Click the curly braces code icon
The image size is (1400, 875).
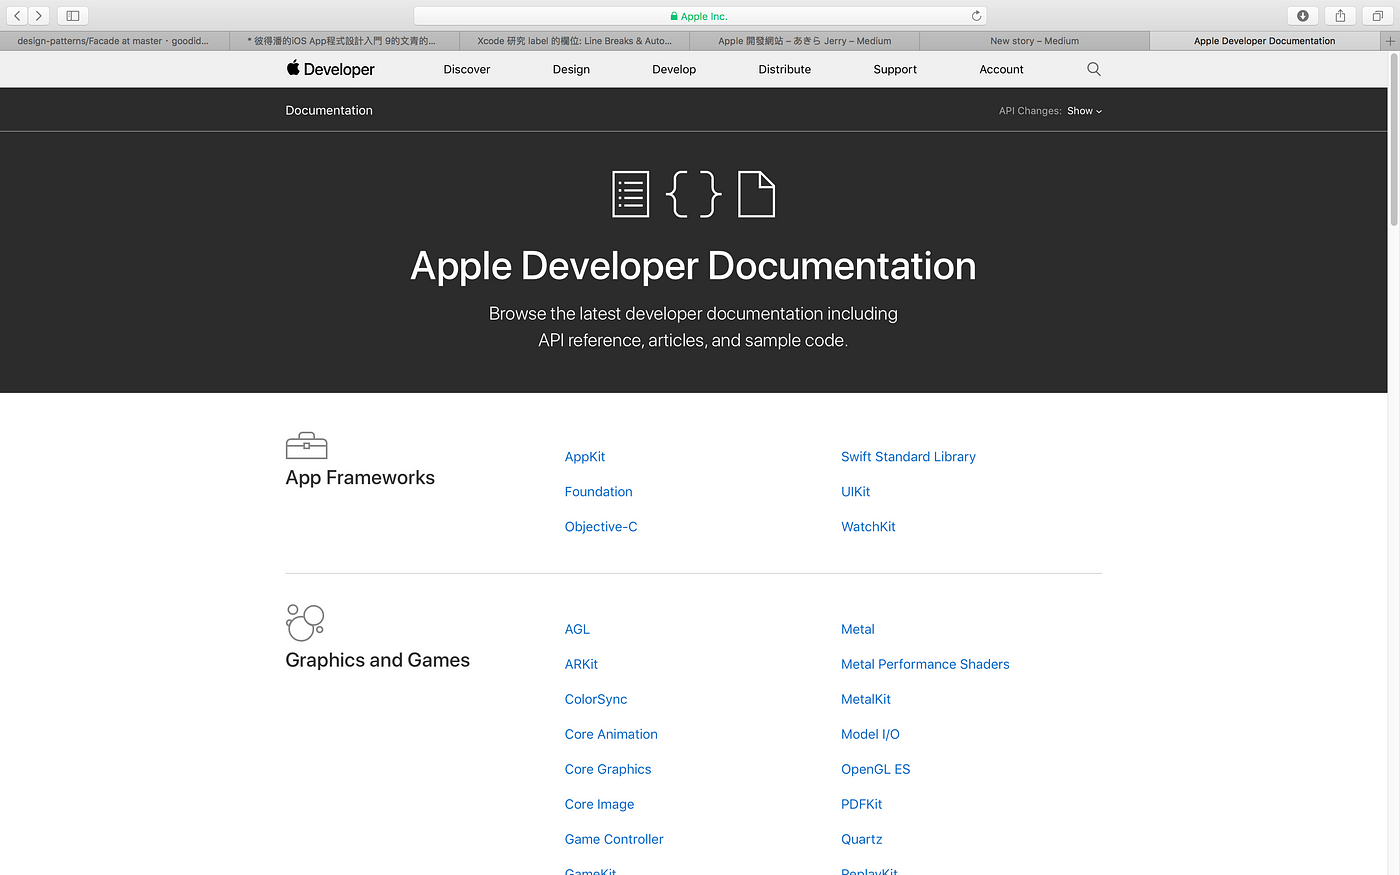pyautogui.click(x=693, y=194)
